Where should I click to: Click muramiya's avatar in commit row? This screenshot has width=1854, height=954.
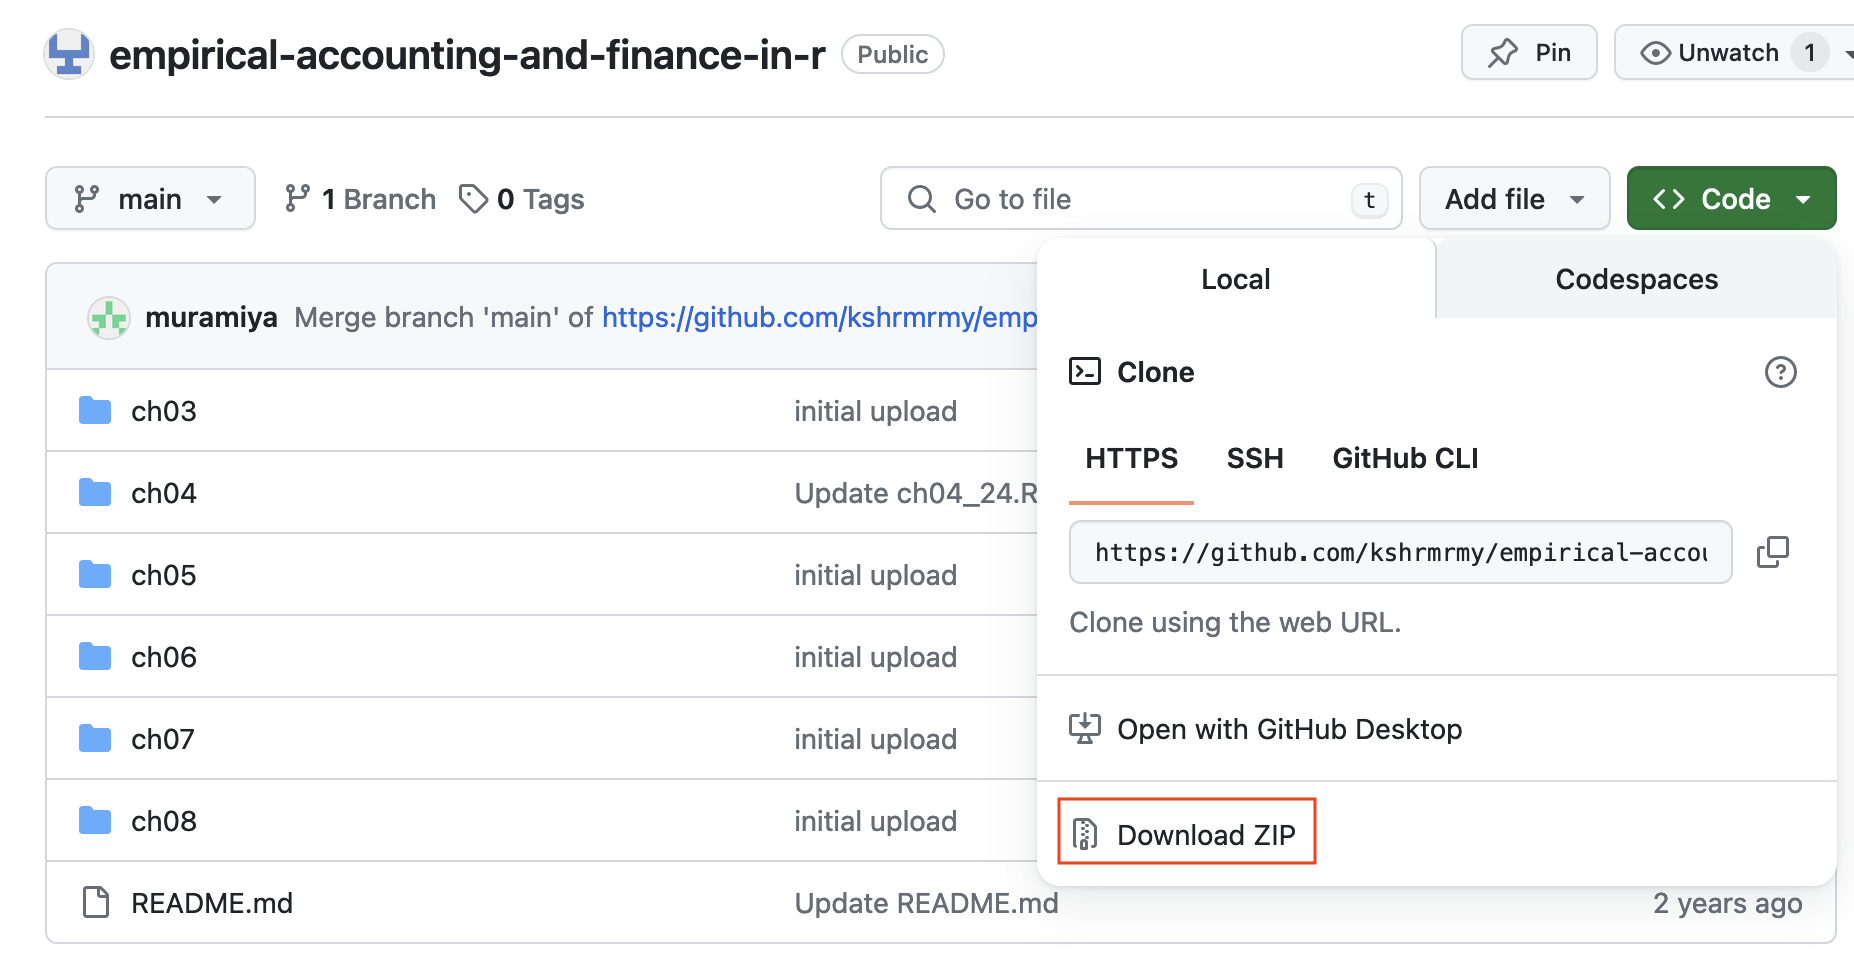[x=109, y=318]
